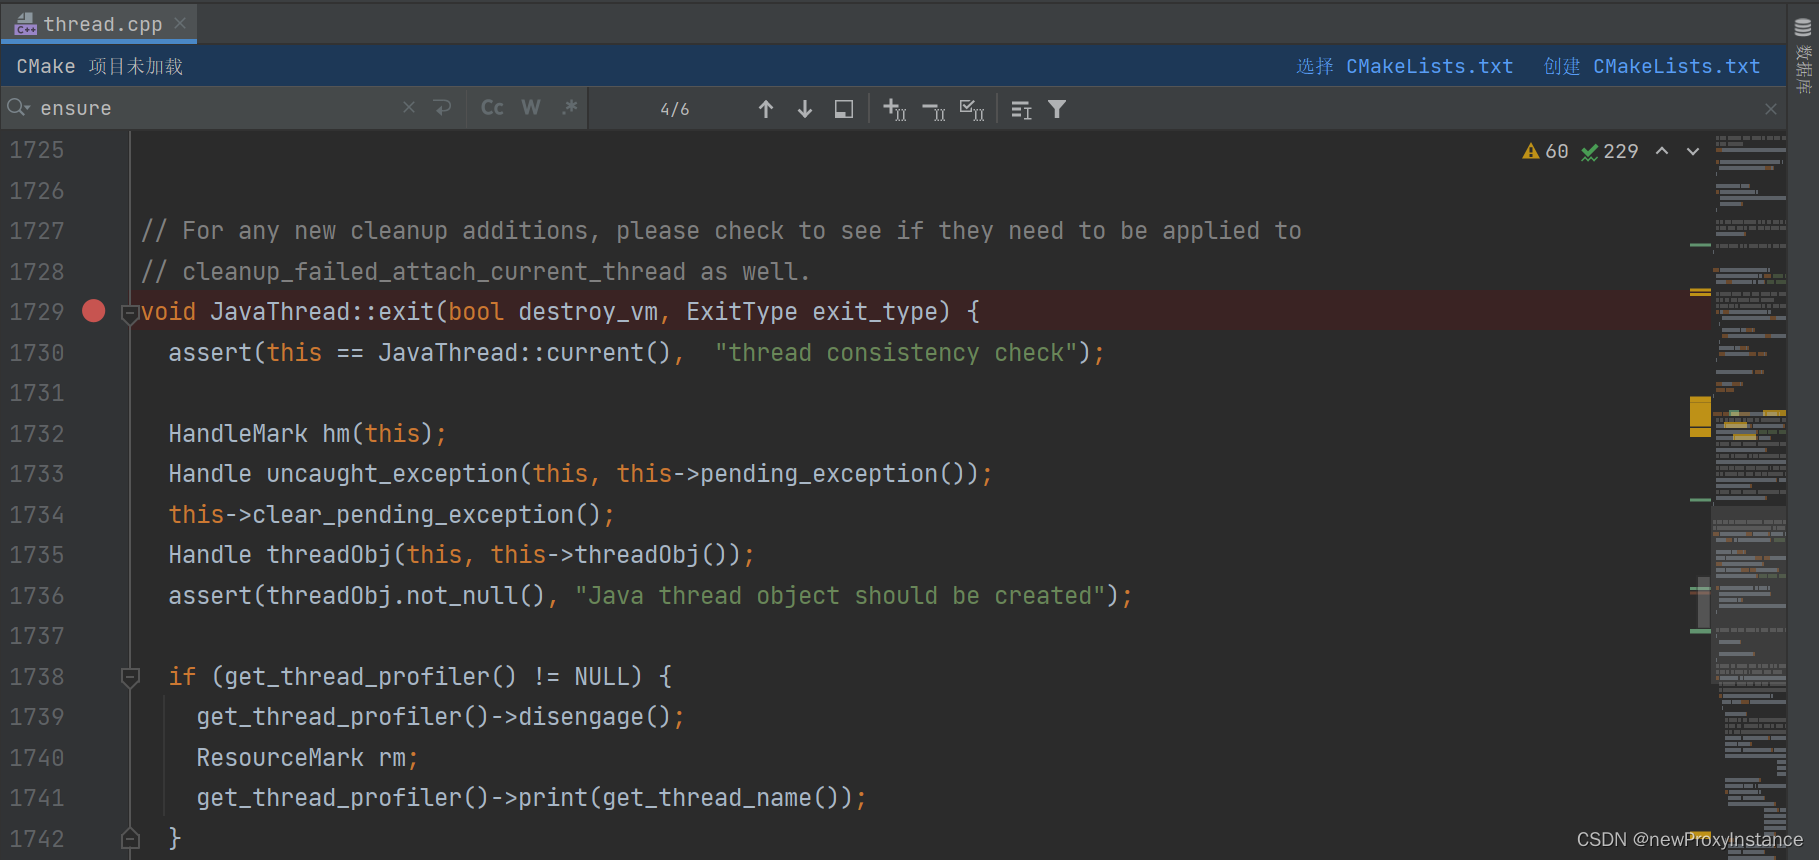Click the Create CMakeLists.txt link
Viewport: 1819px width, 860px height.
pos(1651,66)
